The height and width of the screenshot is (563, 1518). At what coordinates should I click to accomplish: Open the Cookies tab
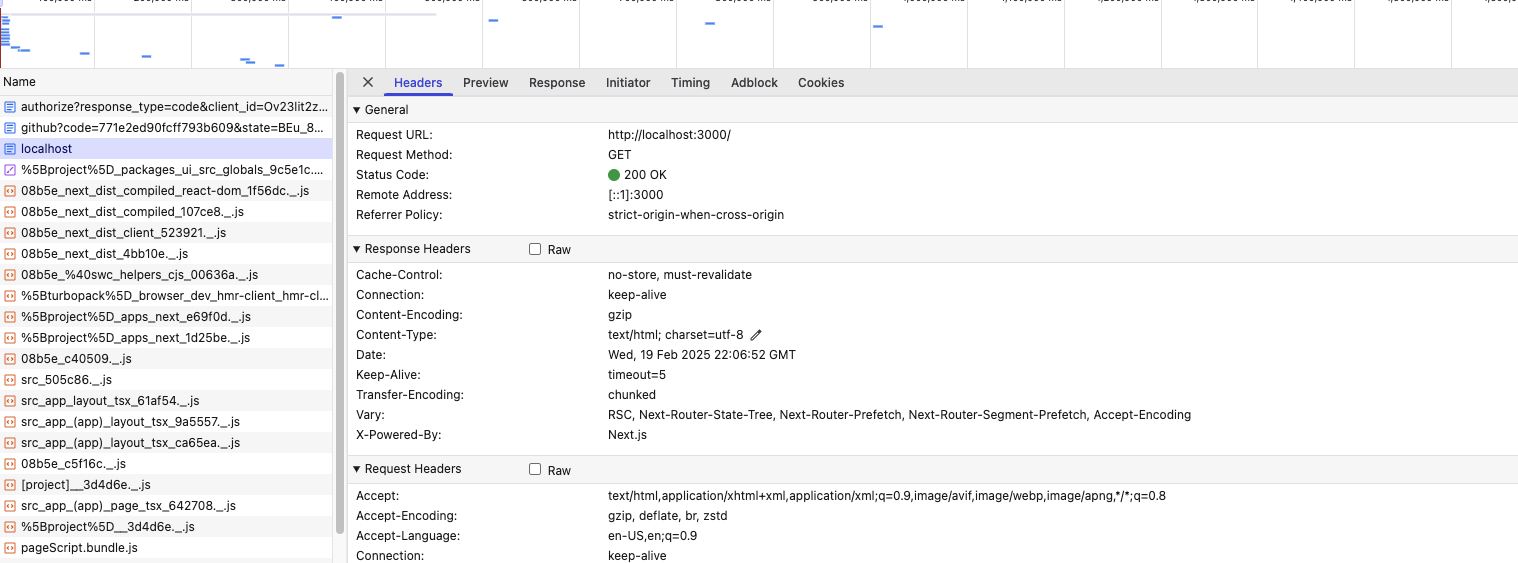(820, 83)
